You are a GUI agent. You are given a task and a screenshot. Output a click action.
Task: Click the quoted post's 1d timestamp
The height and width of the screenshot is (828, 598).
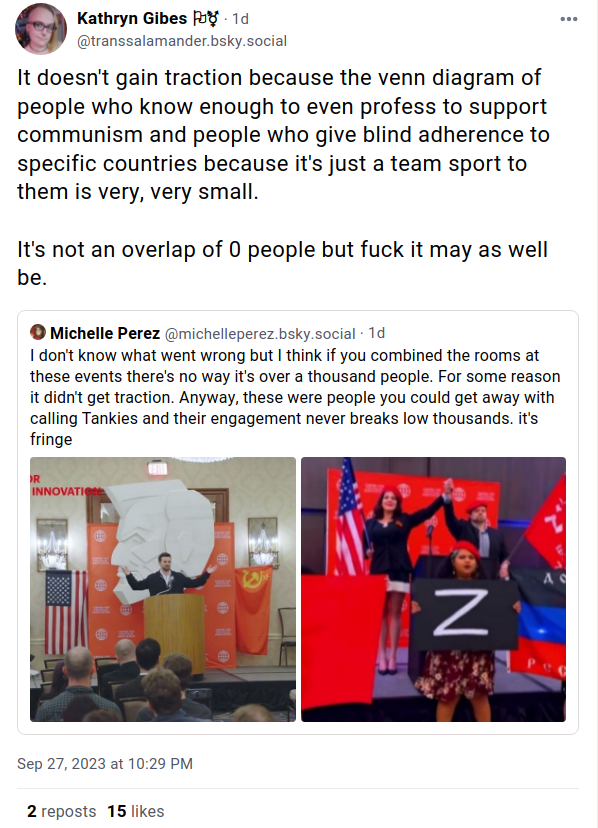click(x=377, y=333)
